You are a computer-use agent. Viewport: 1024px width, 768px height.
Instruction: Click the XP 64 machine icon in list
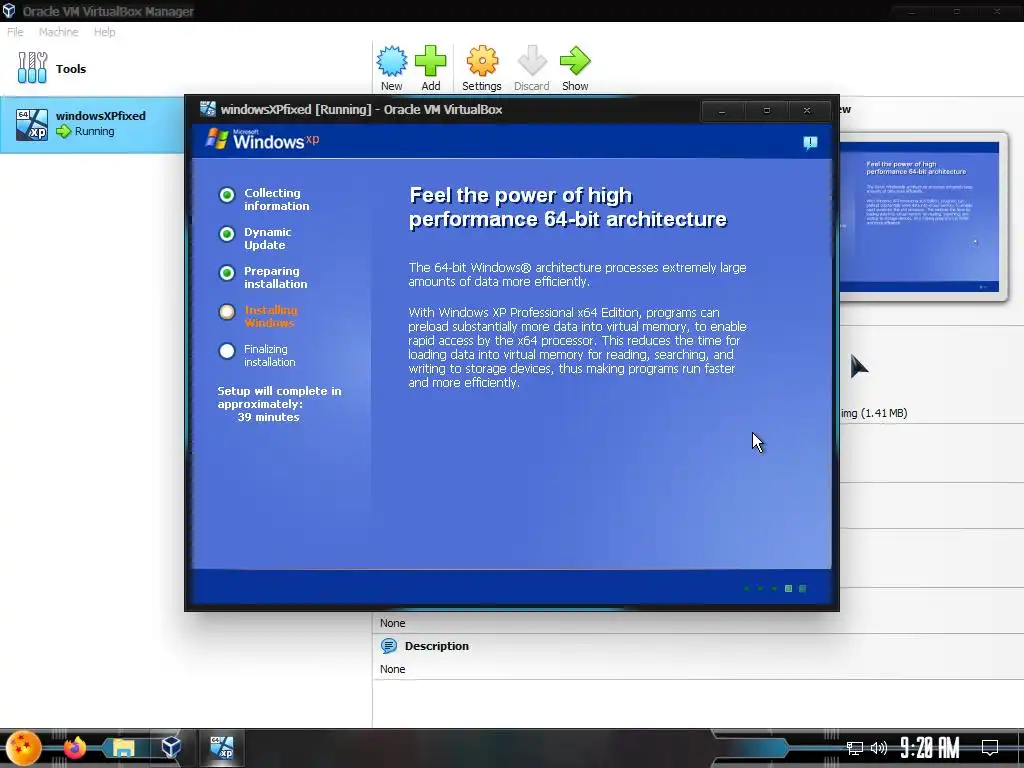32,125
